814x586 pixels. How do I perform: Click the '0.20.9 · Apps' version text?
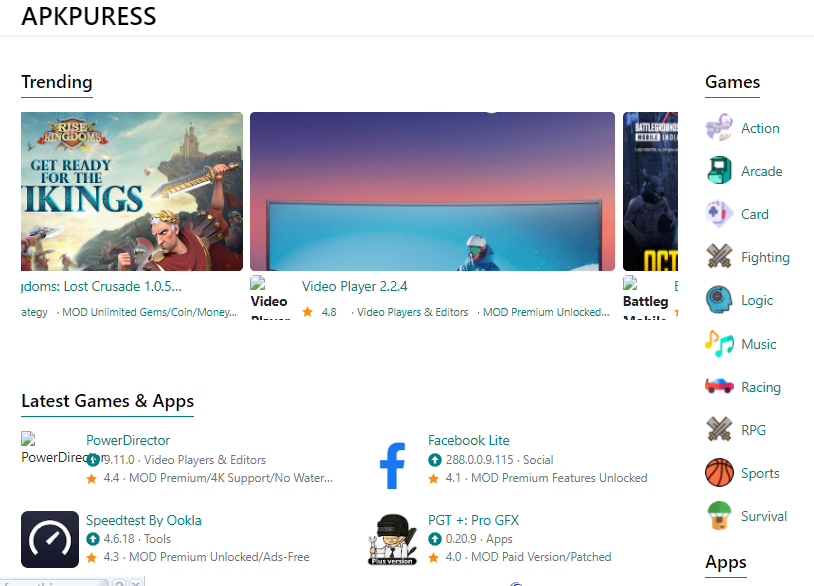click(x=479, y=539)
